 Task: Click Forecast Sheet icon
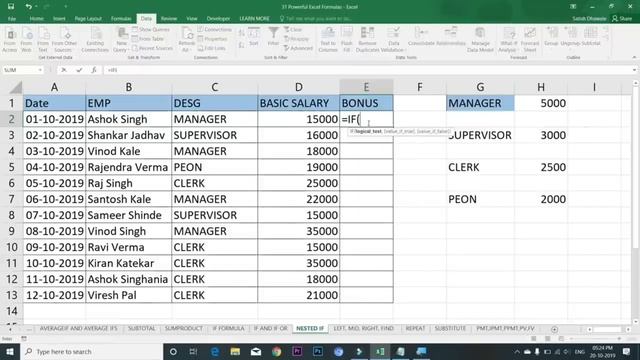pos(530,40)
